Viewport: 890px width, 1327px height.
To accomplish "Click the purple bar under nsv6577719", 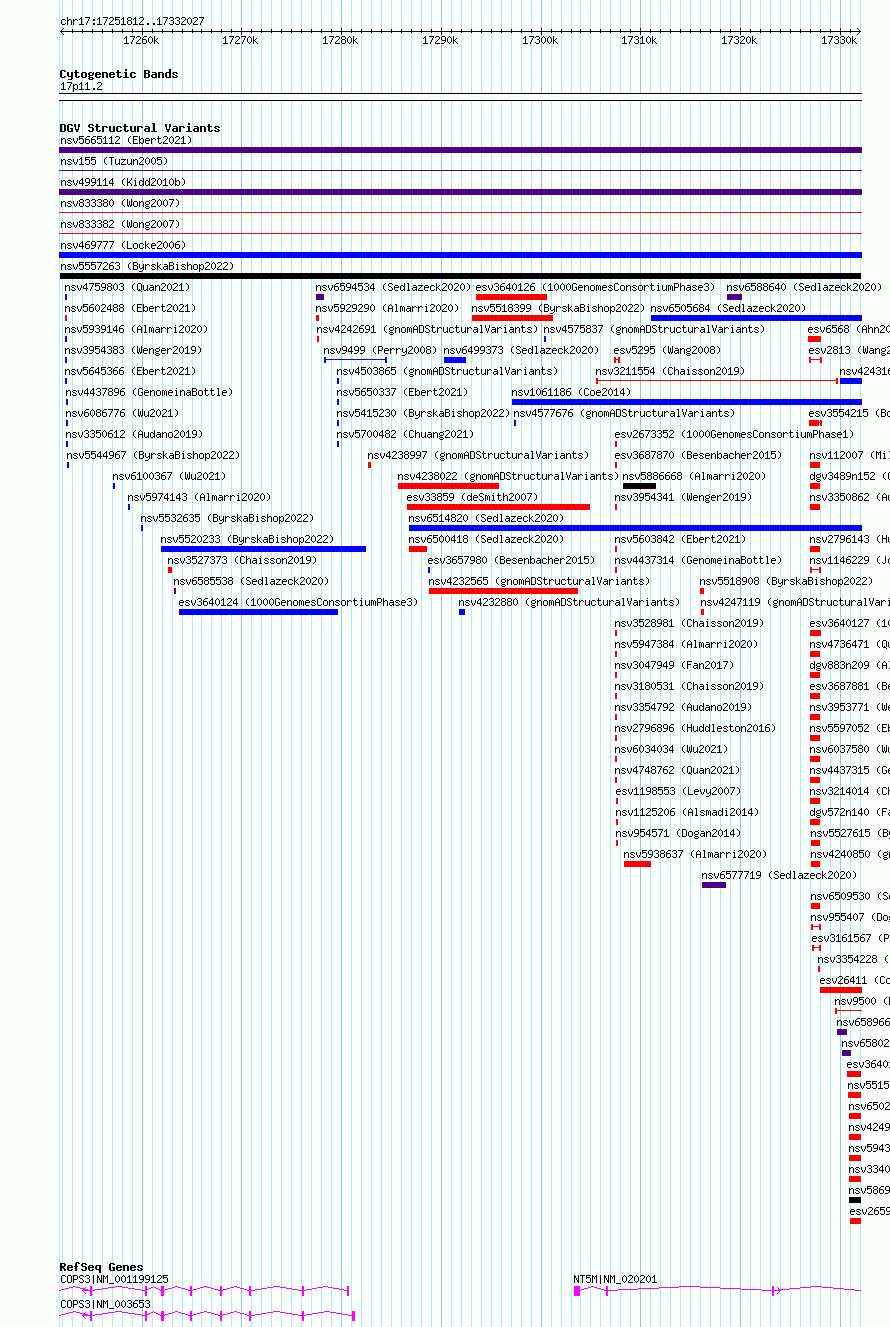I will (714, 885).
